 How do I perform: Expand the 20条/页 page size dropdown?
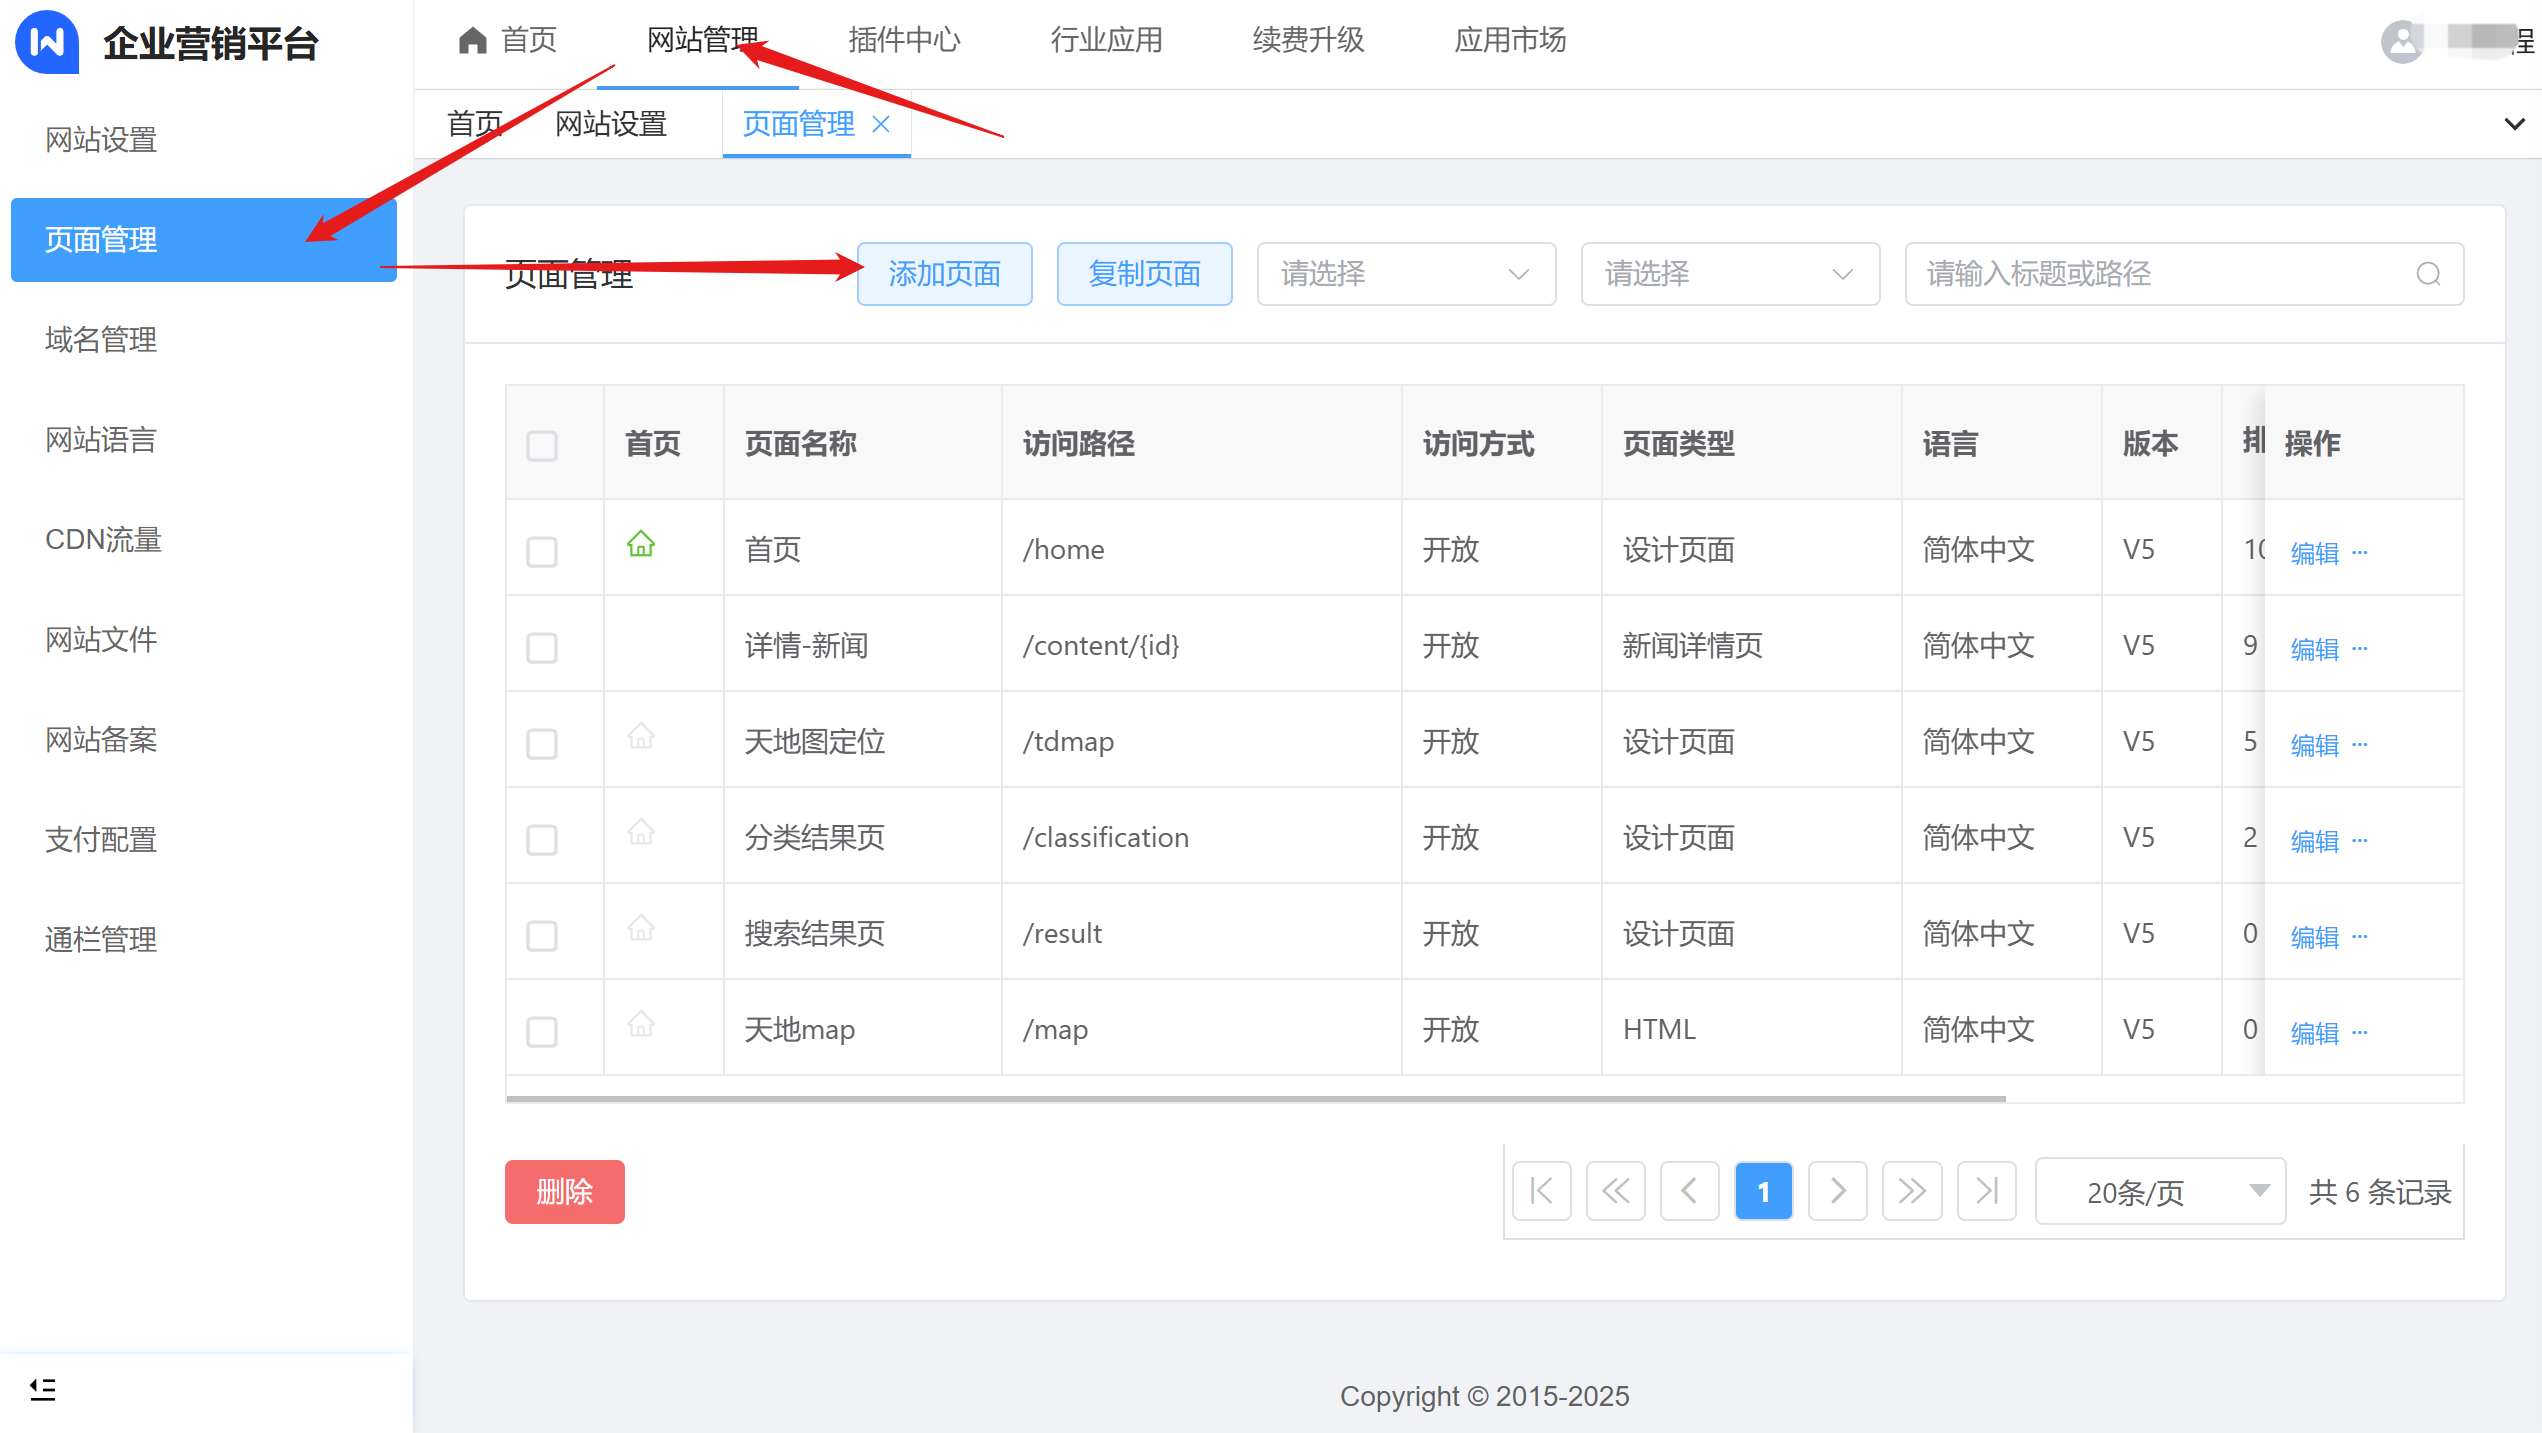[2160, 1191]
